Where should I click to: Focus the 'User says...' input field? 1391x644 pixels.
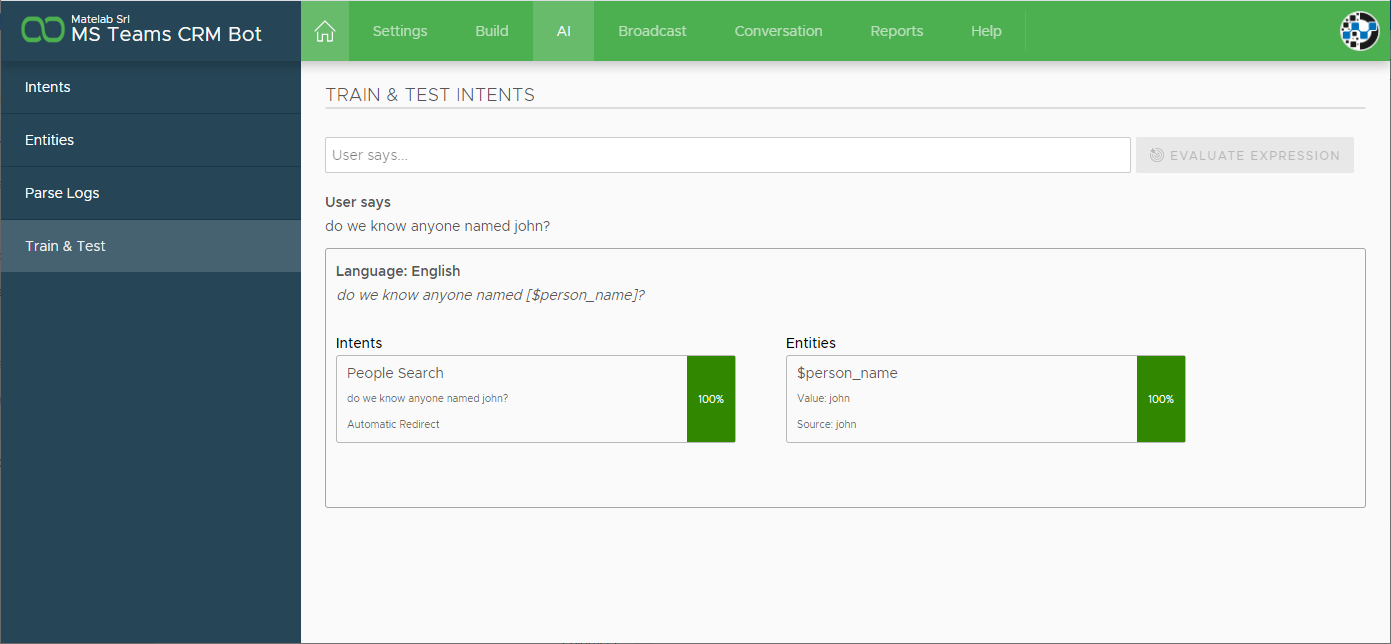point(728,155)
